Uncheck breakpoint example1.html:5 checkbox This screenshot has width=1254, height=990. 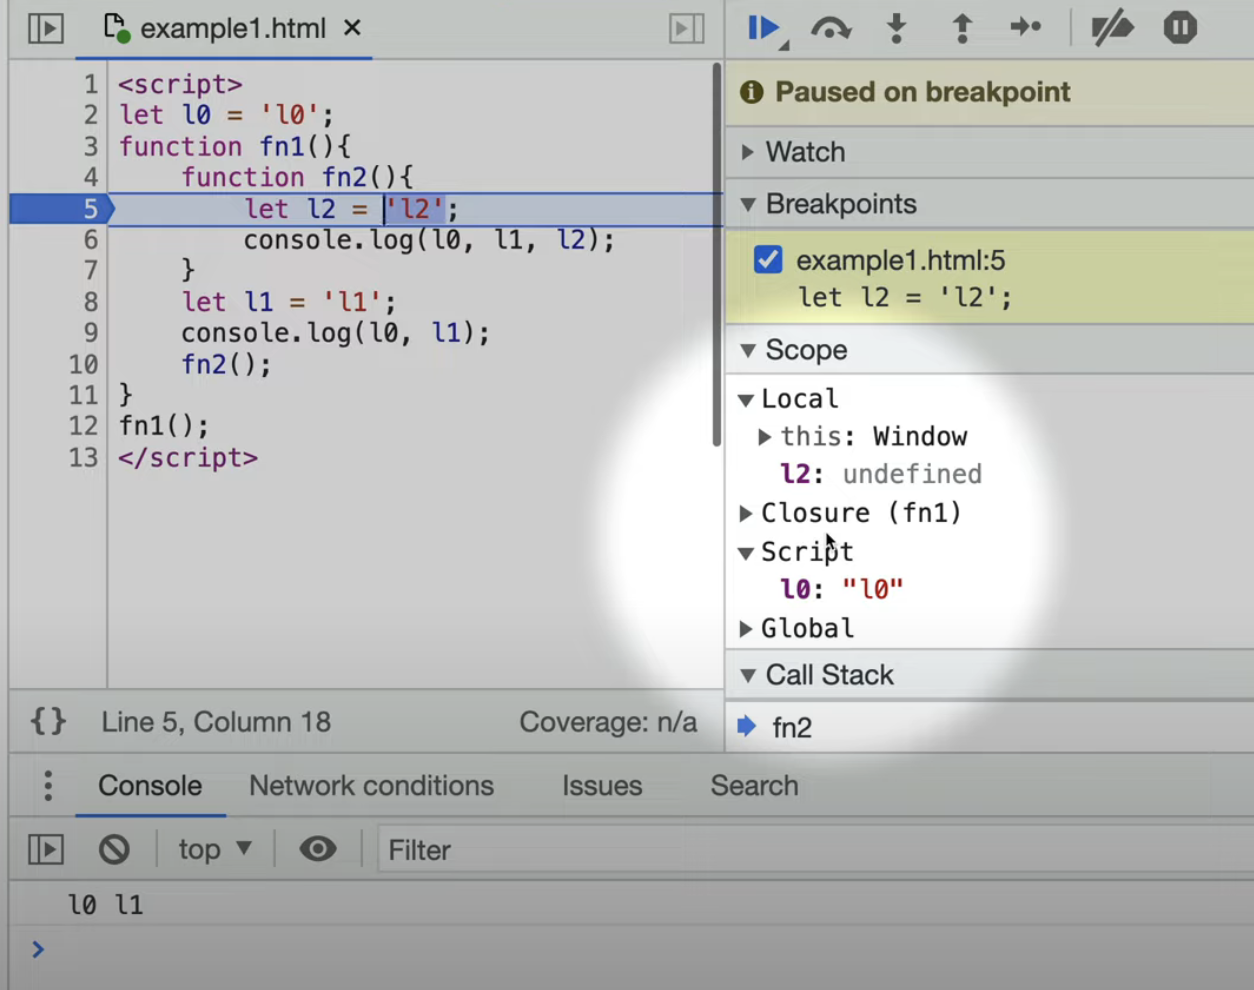pyautogui.click(x=768, y=259)
